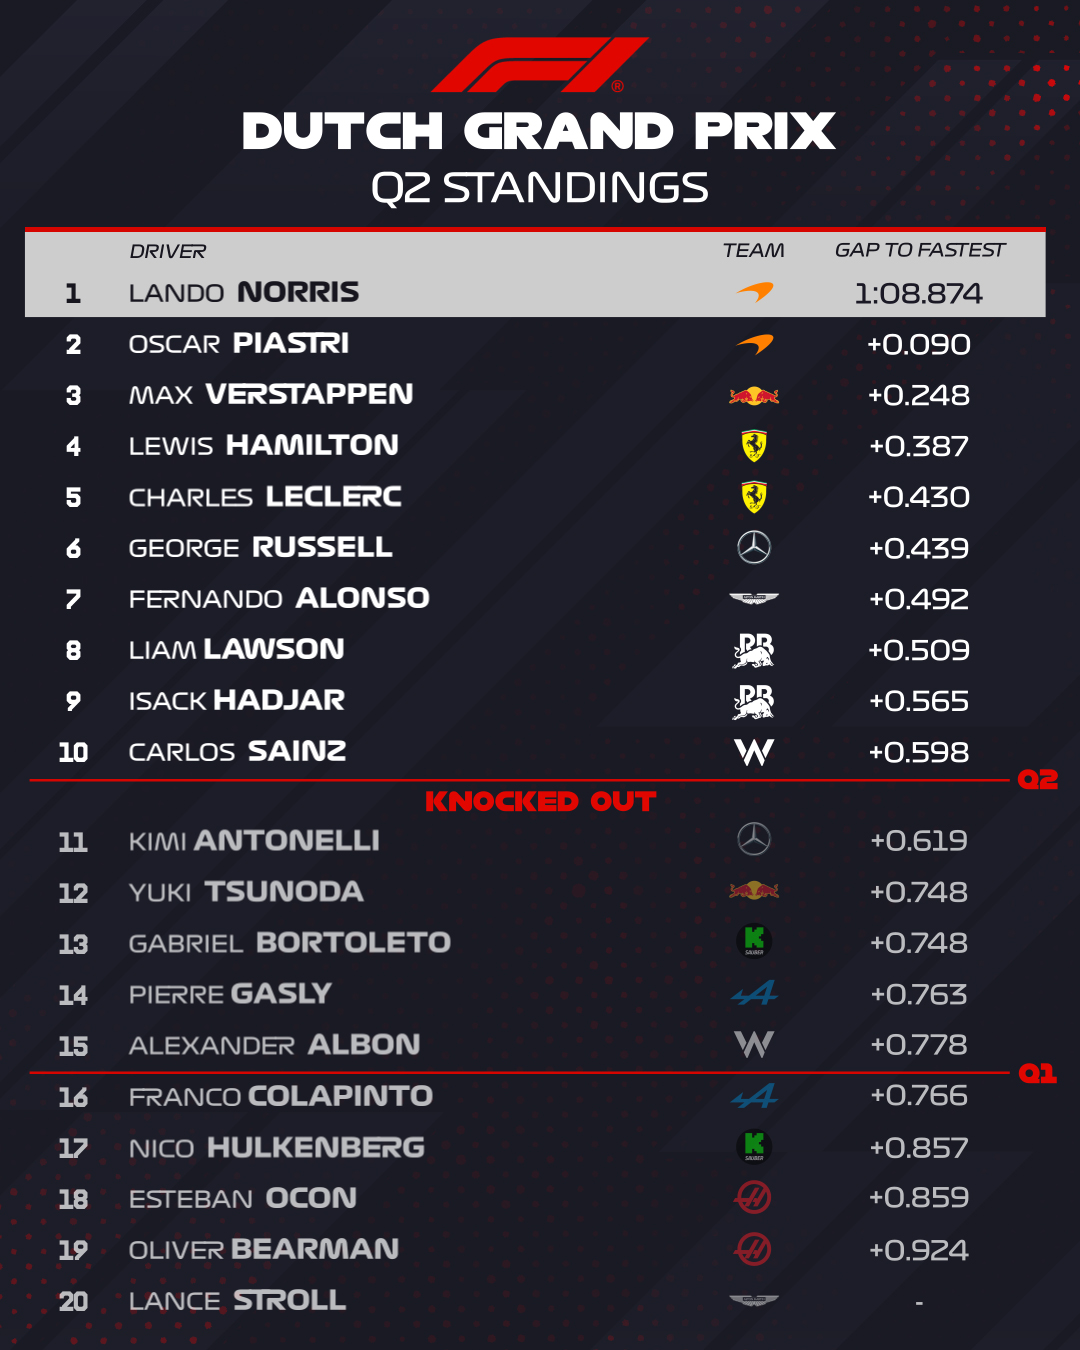Click the Red Bull logo beside Max Verstappen
The image size is (1080, 1350).
(x=754, y=396)
